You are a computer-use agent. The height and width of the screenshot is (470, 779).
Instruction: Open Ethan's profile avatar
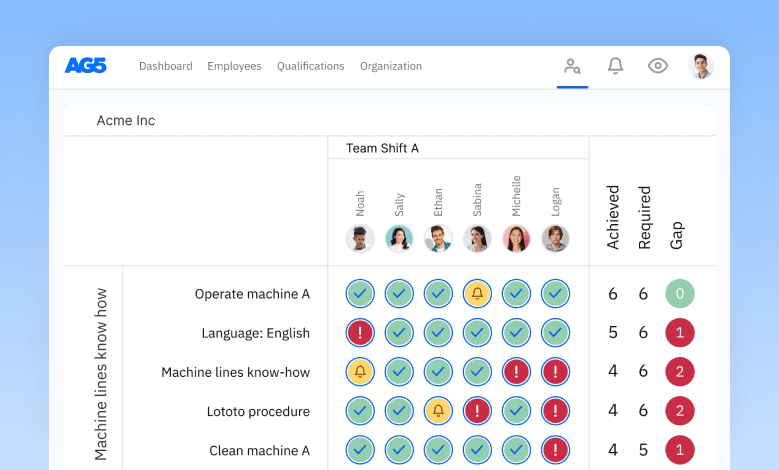(x=438, y=238)
